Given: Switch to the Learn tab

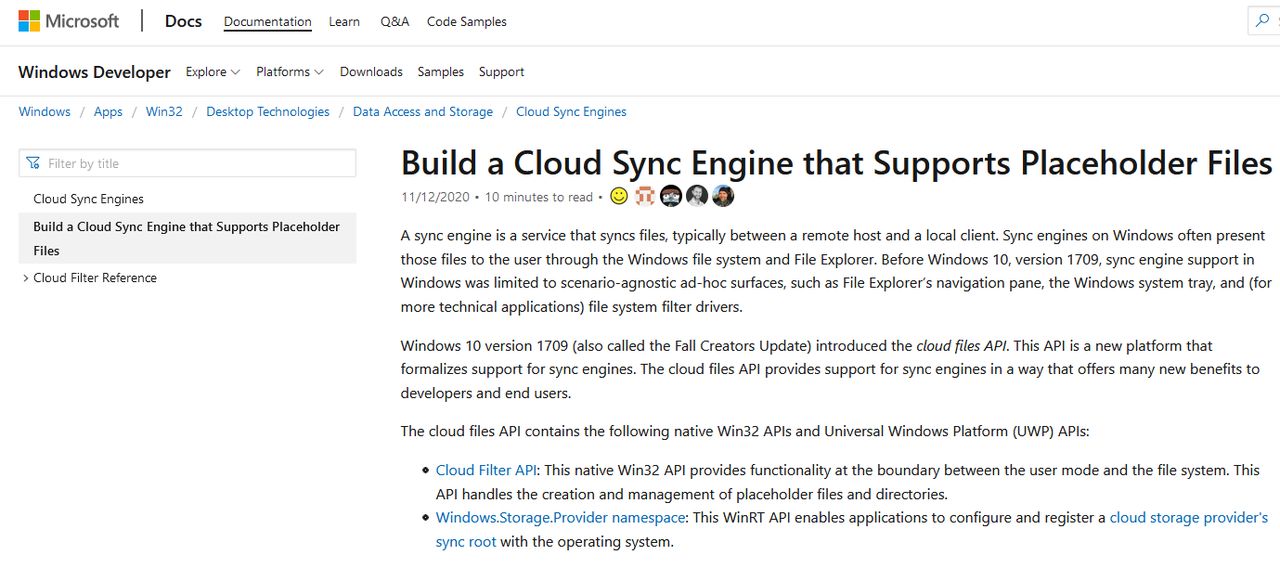Looking at the screenshot, I should click(344, 22).
